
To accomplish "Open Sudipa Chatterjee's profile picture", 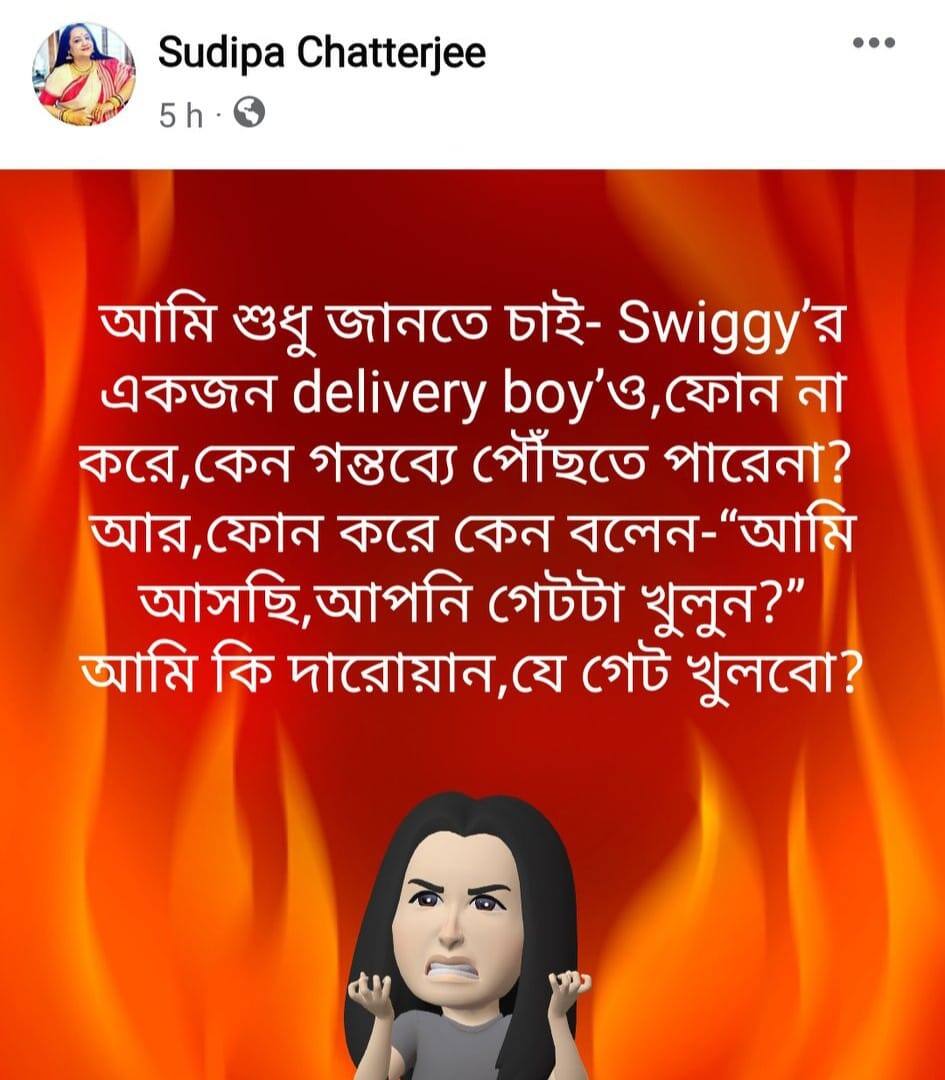I will pyautogui.click(x=83, y=73).
